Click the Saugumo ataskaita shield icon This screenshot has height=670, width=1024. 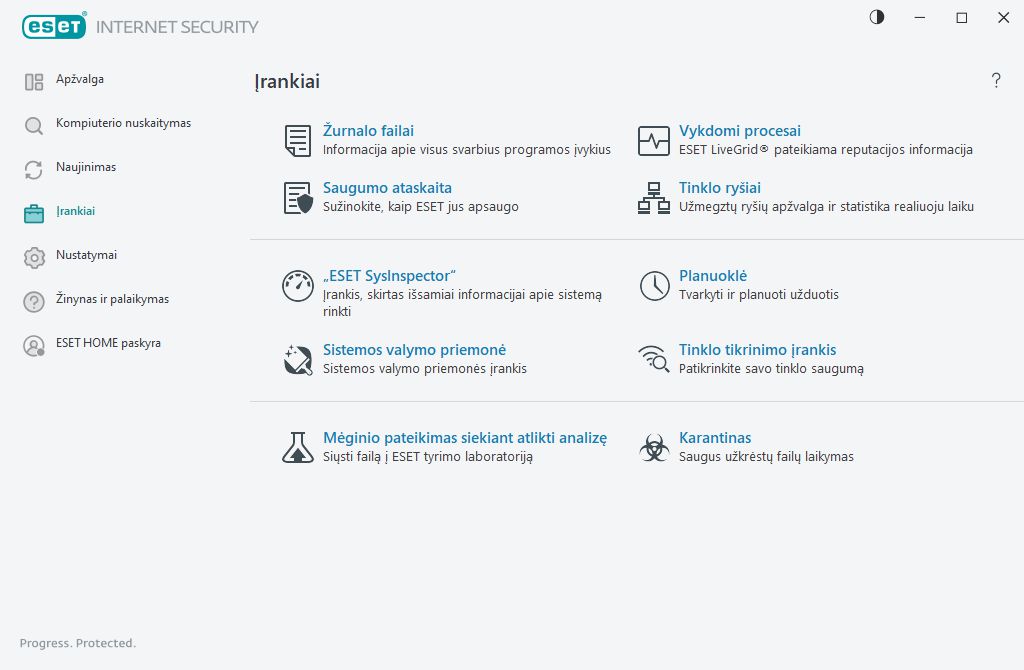coord(297,198)
